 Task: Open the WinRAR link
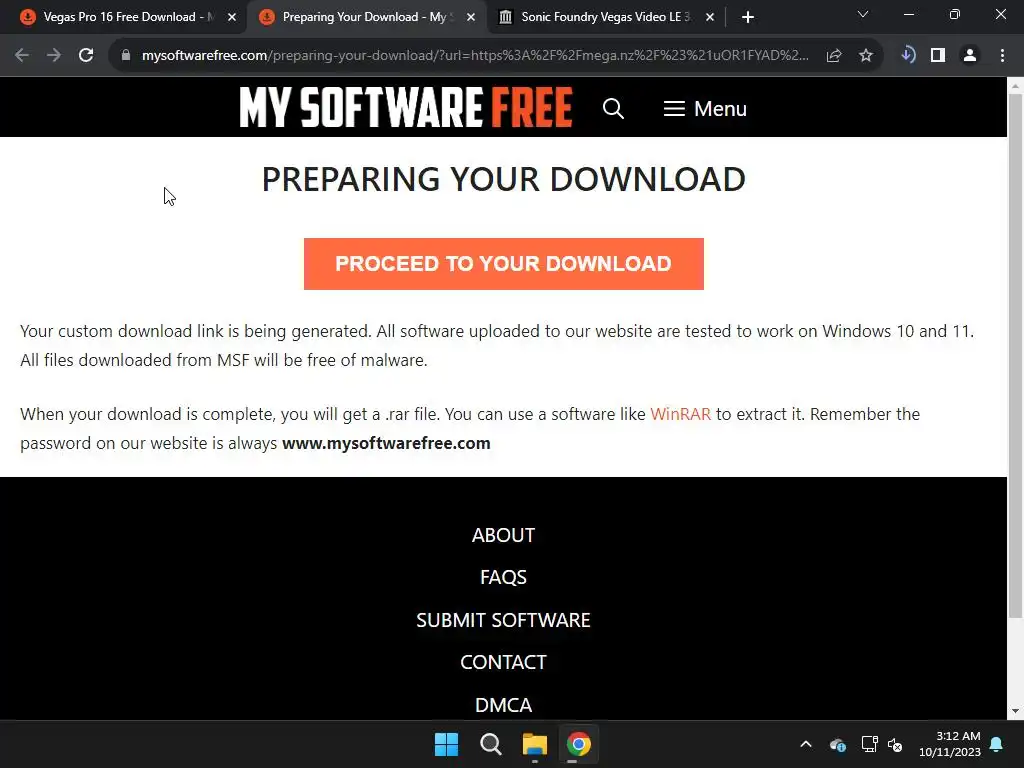680,414
